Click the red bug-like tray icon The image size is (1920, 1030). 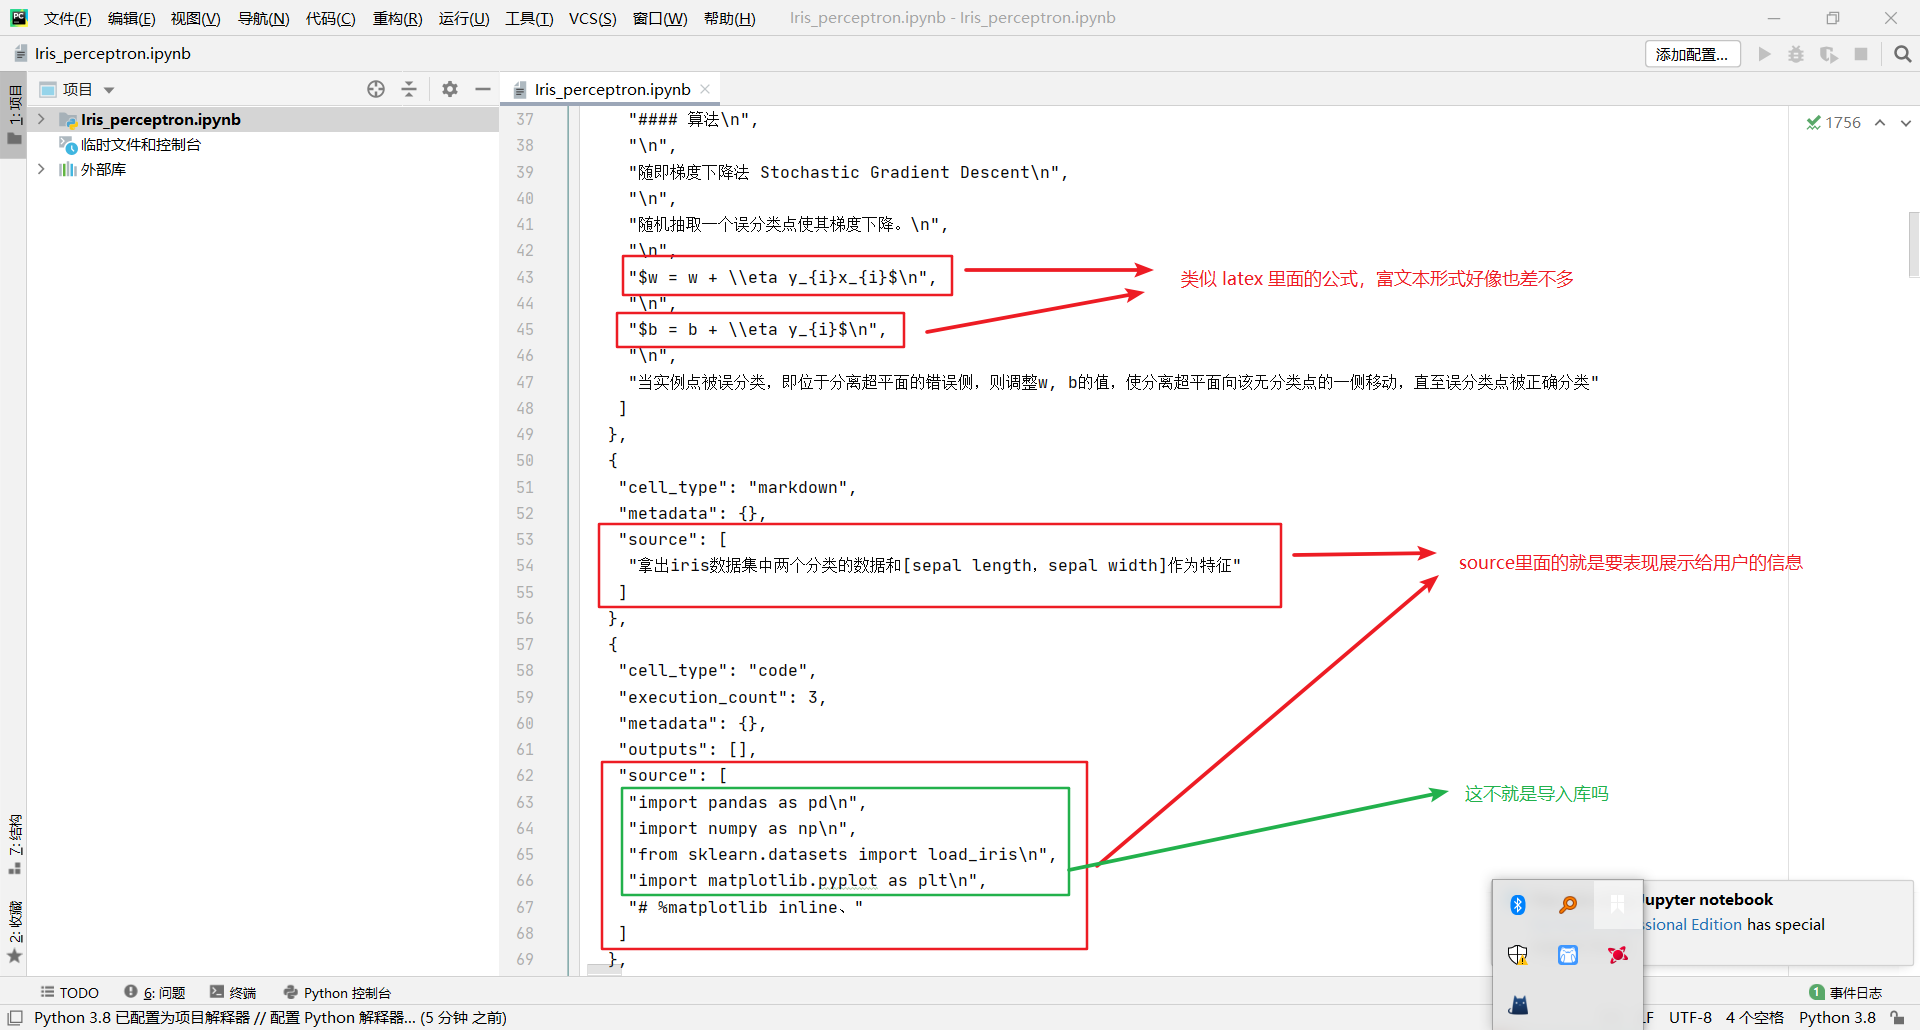(x=1618, y=955)
